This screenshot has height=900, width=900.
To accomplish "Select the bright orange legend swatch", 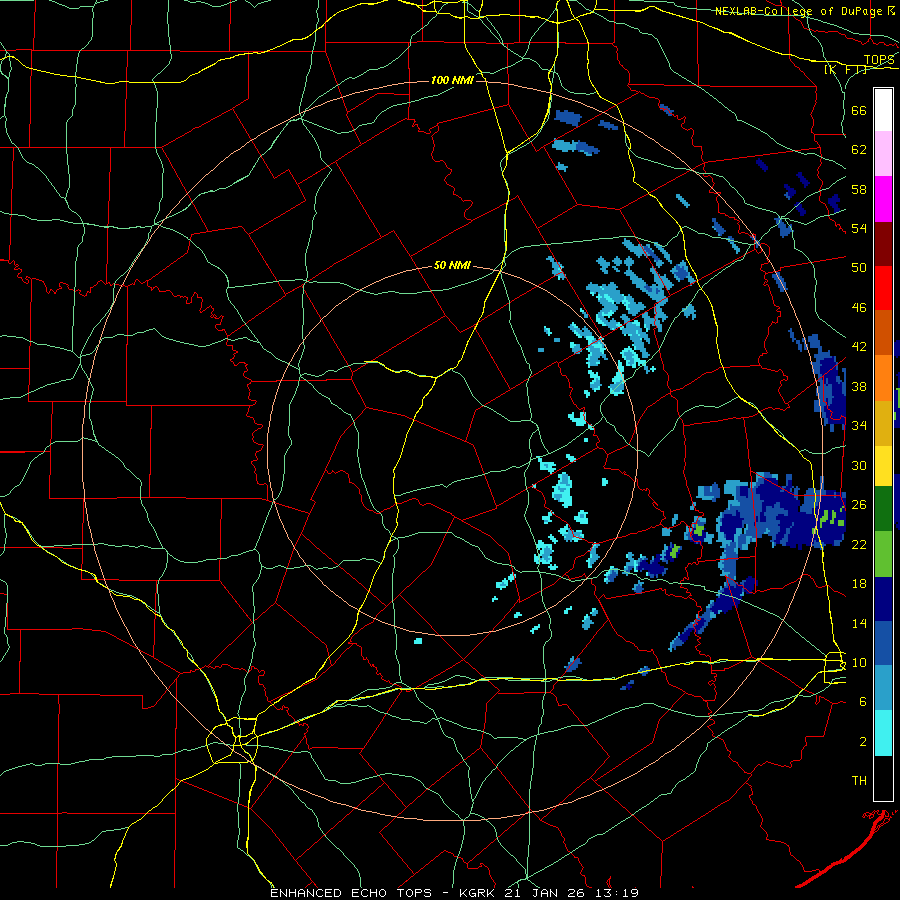I will (x=883, y=378).
